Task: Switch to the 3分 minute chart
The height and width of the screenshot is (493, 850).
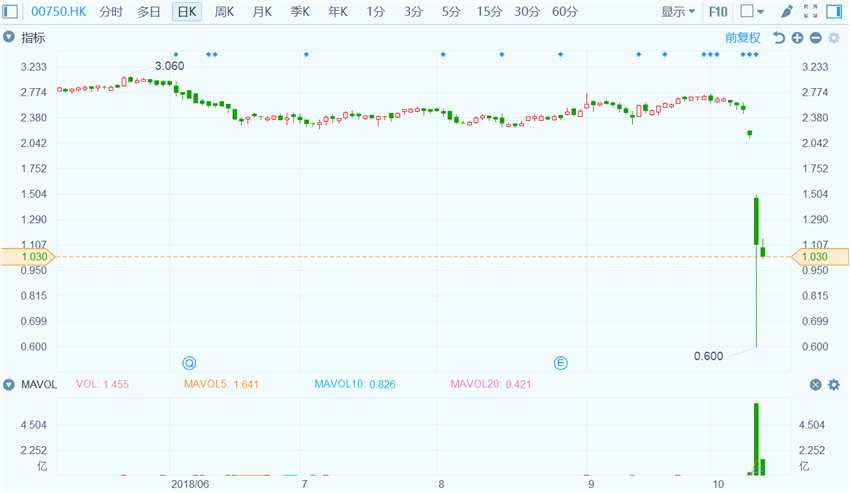Action: (413, 11)
